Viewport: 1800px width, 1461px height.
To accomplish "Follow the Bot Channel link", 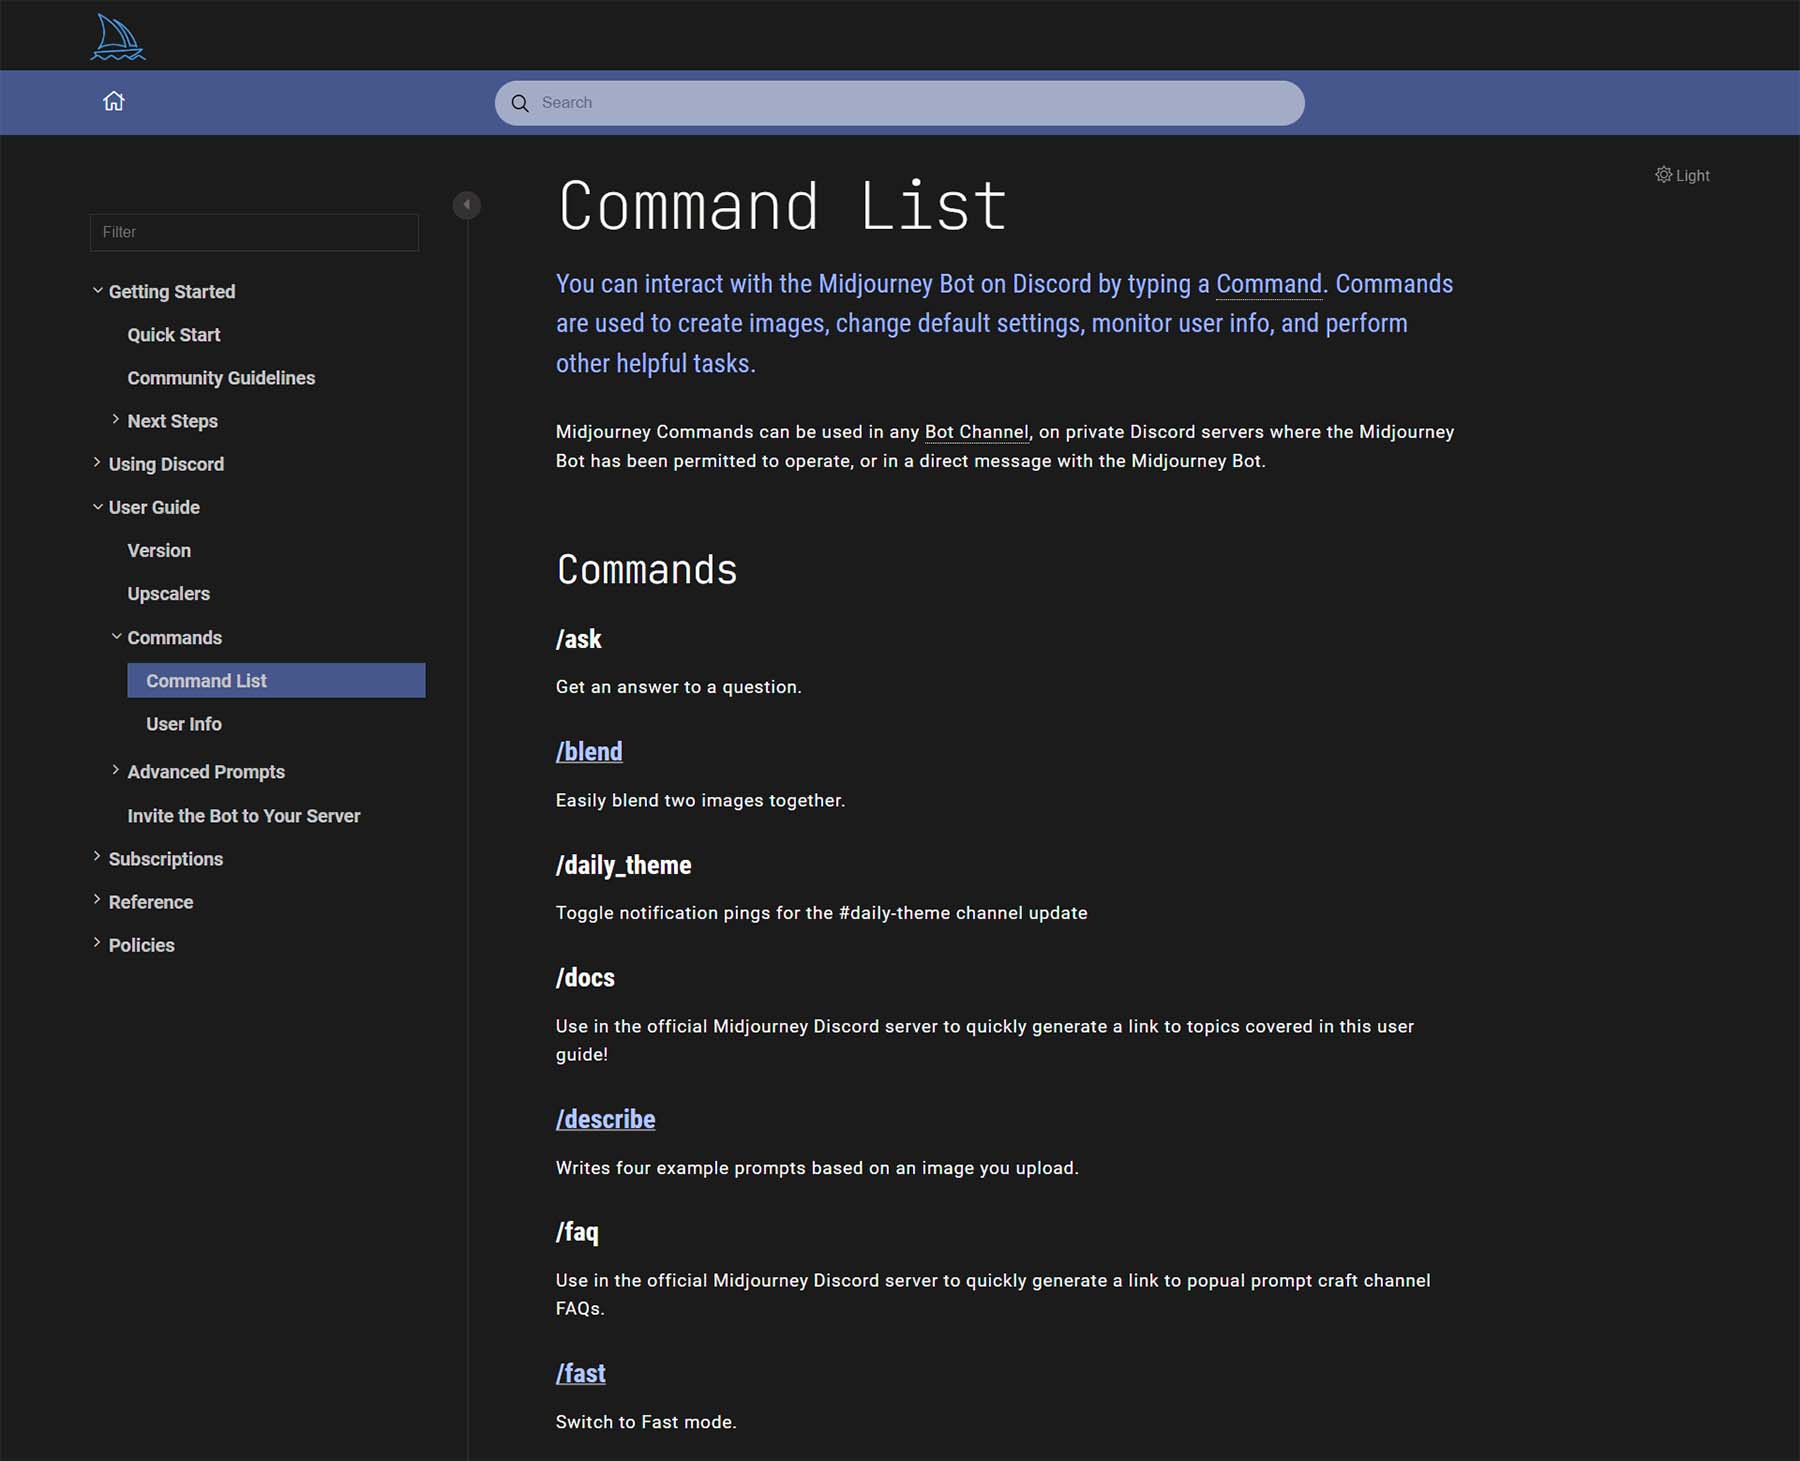I will pos(976,431).
